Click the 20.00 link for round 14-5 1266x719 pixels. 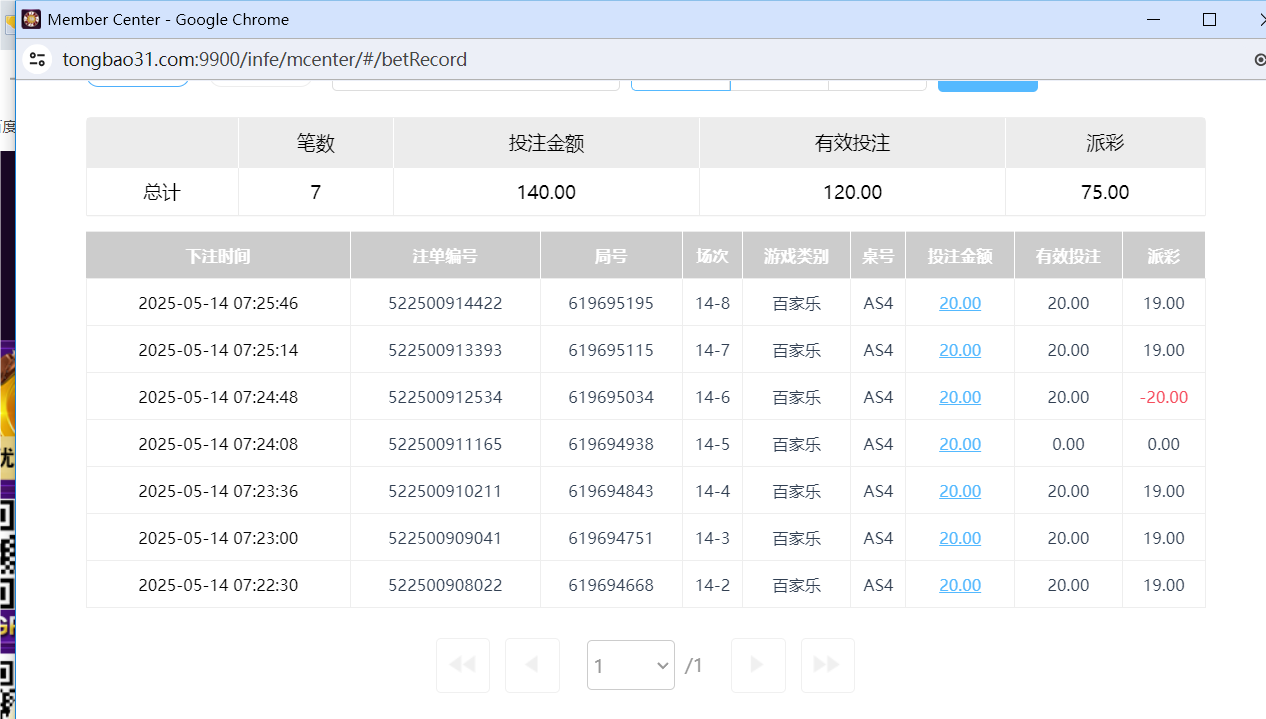coord(959,443)
